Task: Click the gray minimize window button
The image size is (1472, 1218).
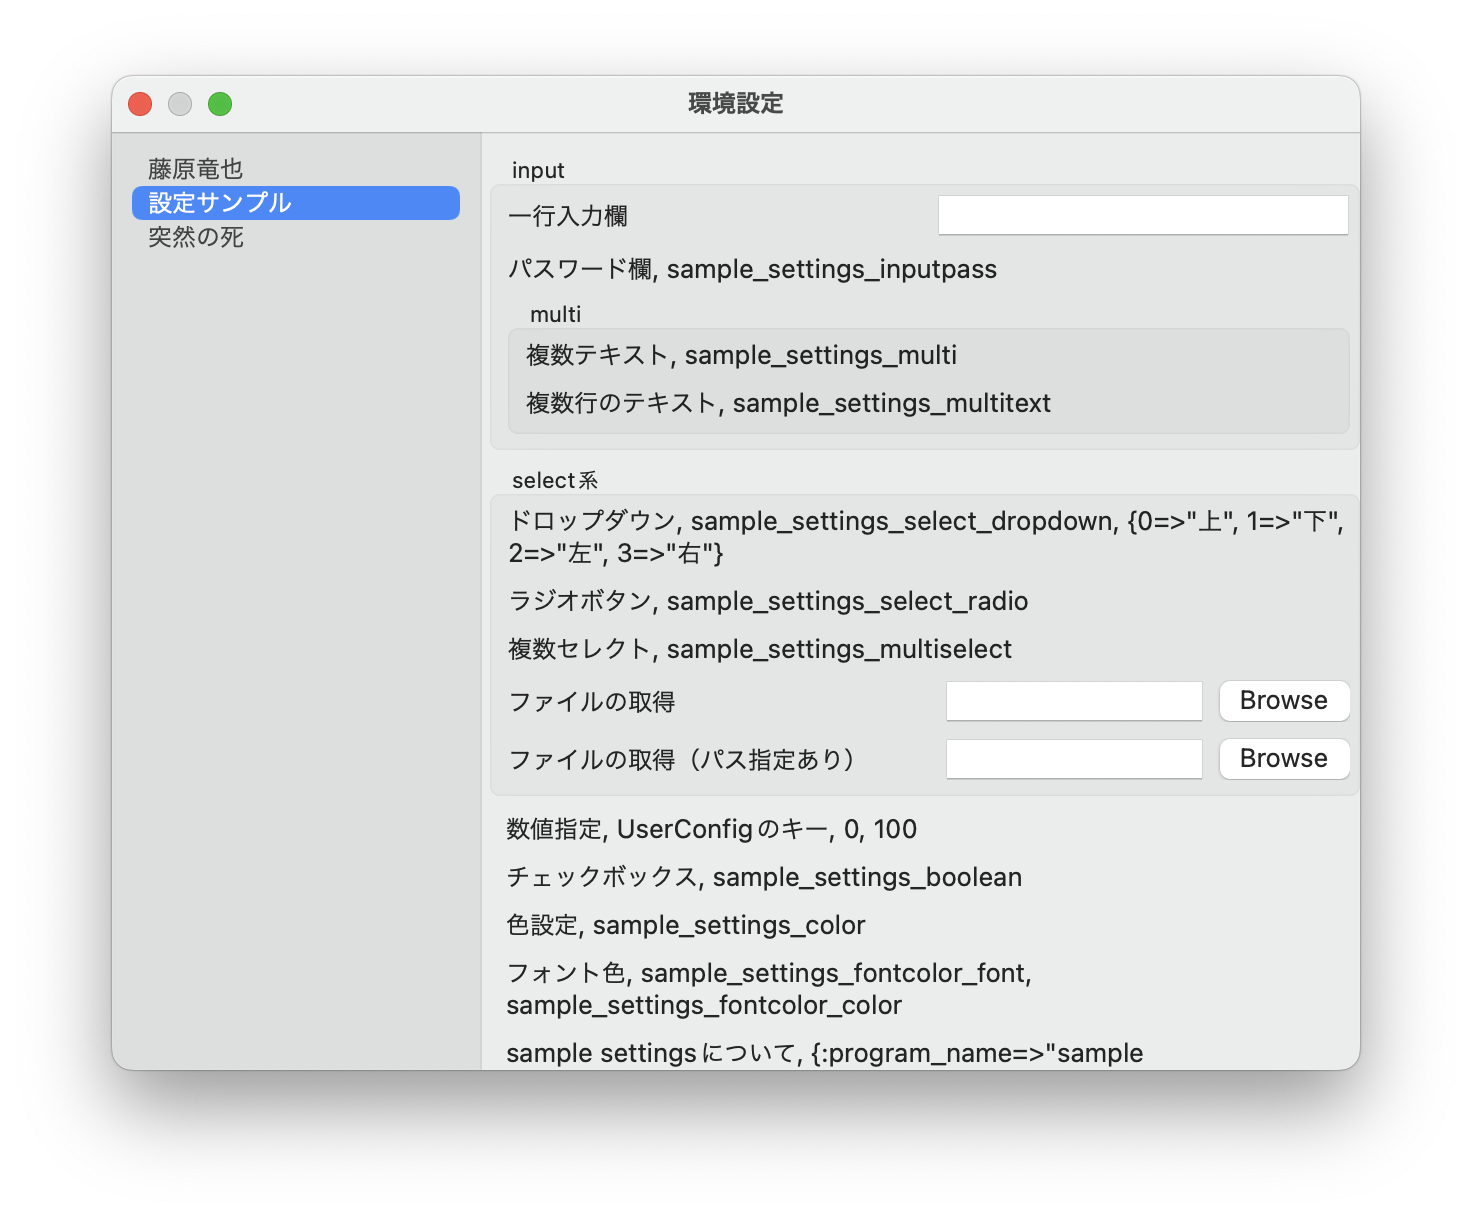Action: pos(180,104)
